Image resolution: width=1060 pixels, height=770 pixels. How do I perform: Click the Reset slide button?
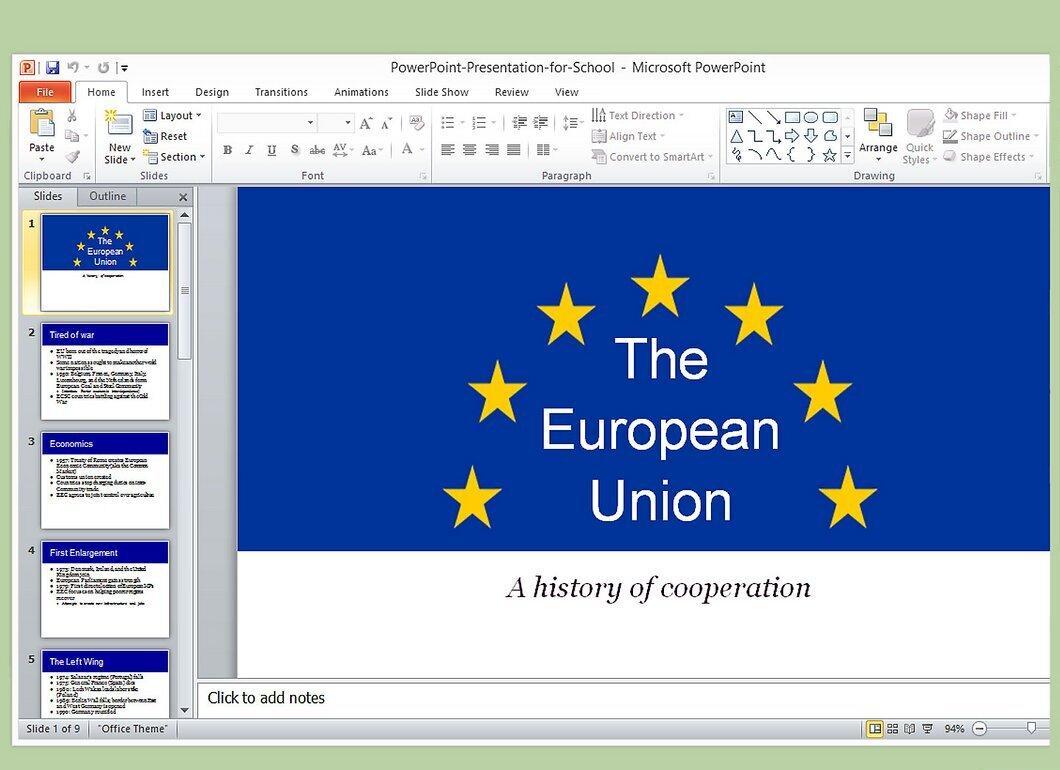[166, 137]
